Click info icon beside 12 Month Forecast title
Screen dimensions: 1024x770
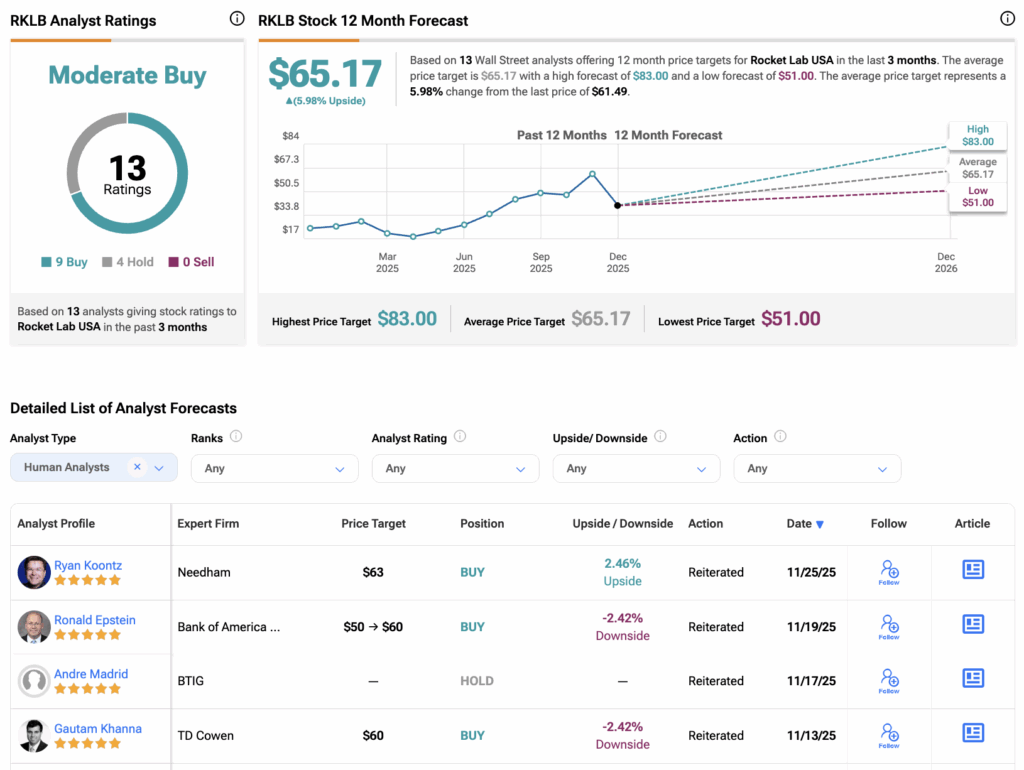pyautogui.click(x=1007, y=18)
